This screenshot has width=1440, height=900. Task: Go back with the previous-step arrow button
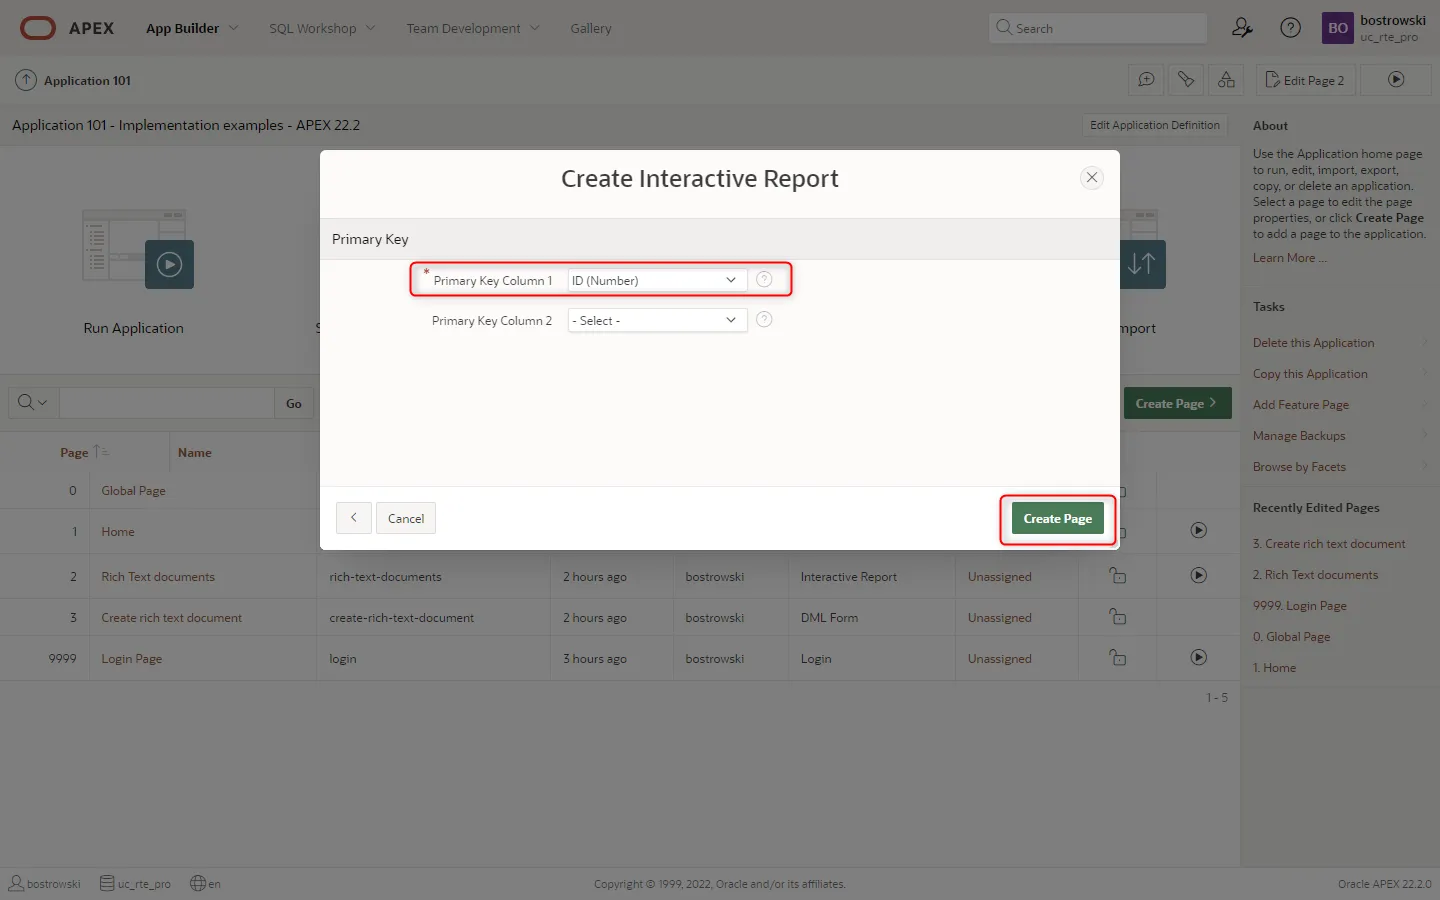coord(354,518)
